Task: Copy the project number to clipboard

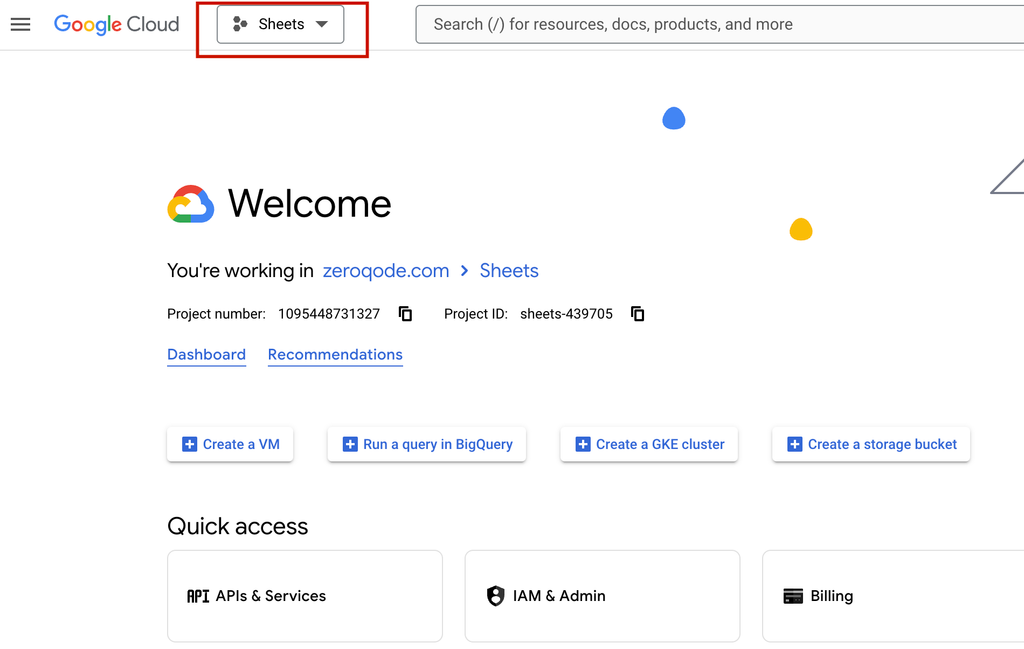Action: click(x=406, y=314)
